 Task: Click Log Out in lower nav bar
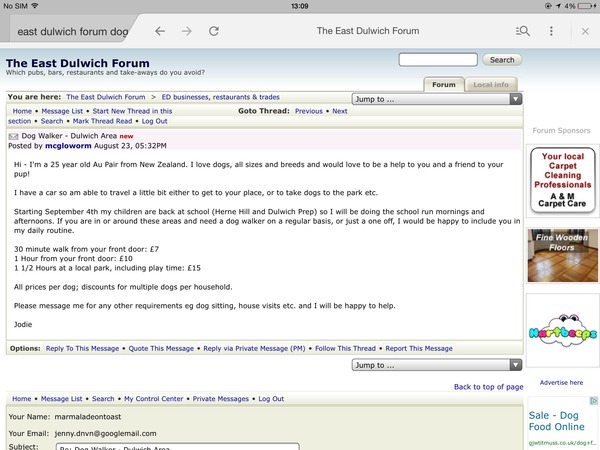click(x=271, y=399)
